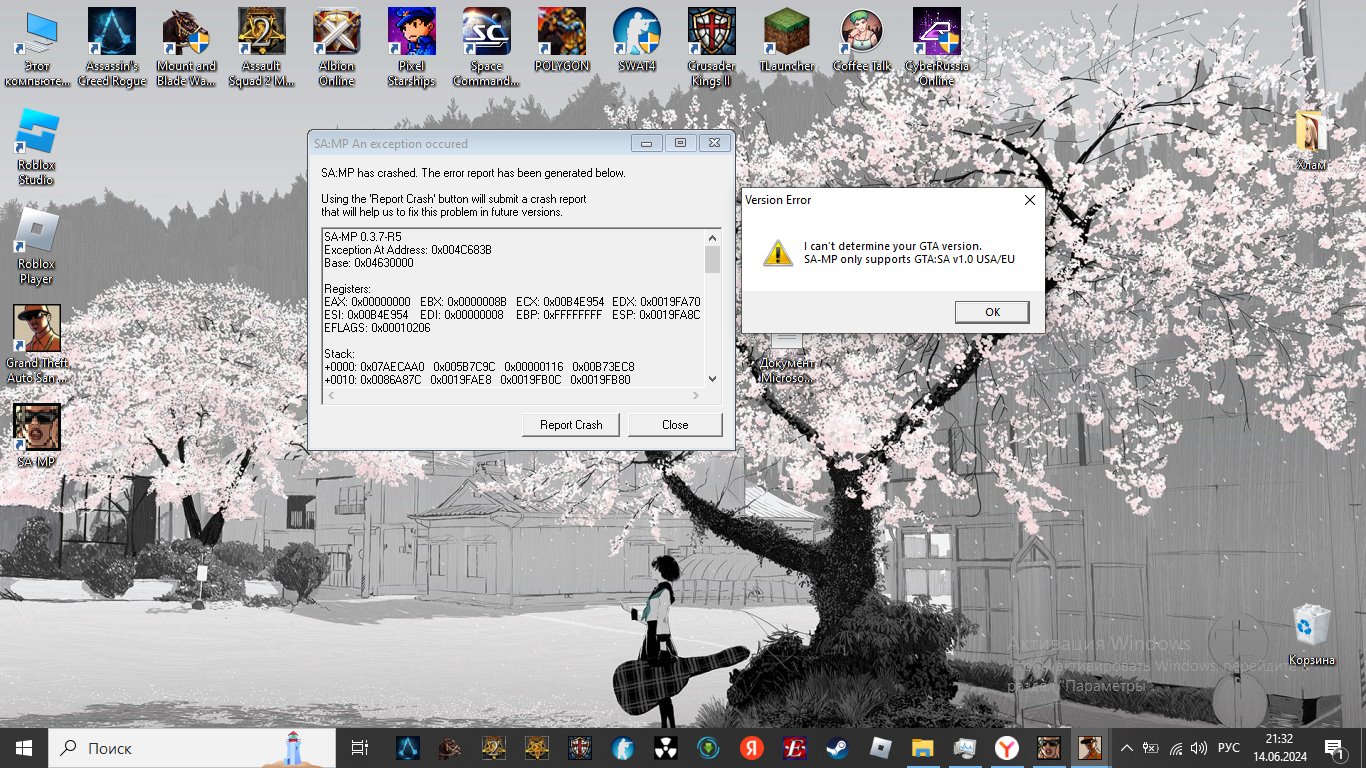This screenshot has height=768, width=1366.
Task: Open the Albion Online desktop shortcut
Action: (337, 34)
